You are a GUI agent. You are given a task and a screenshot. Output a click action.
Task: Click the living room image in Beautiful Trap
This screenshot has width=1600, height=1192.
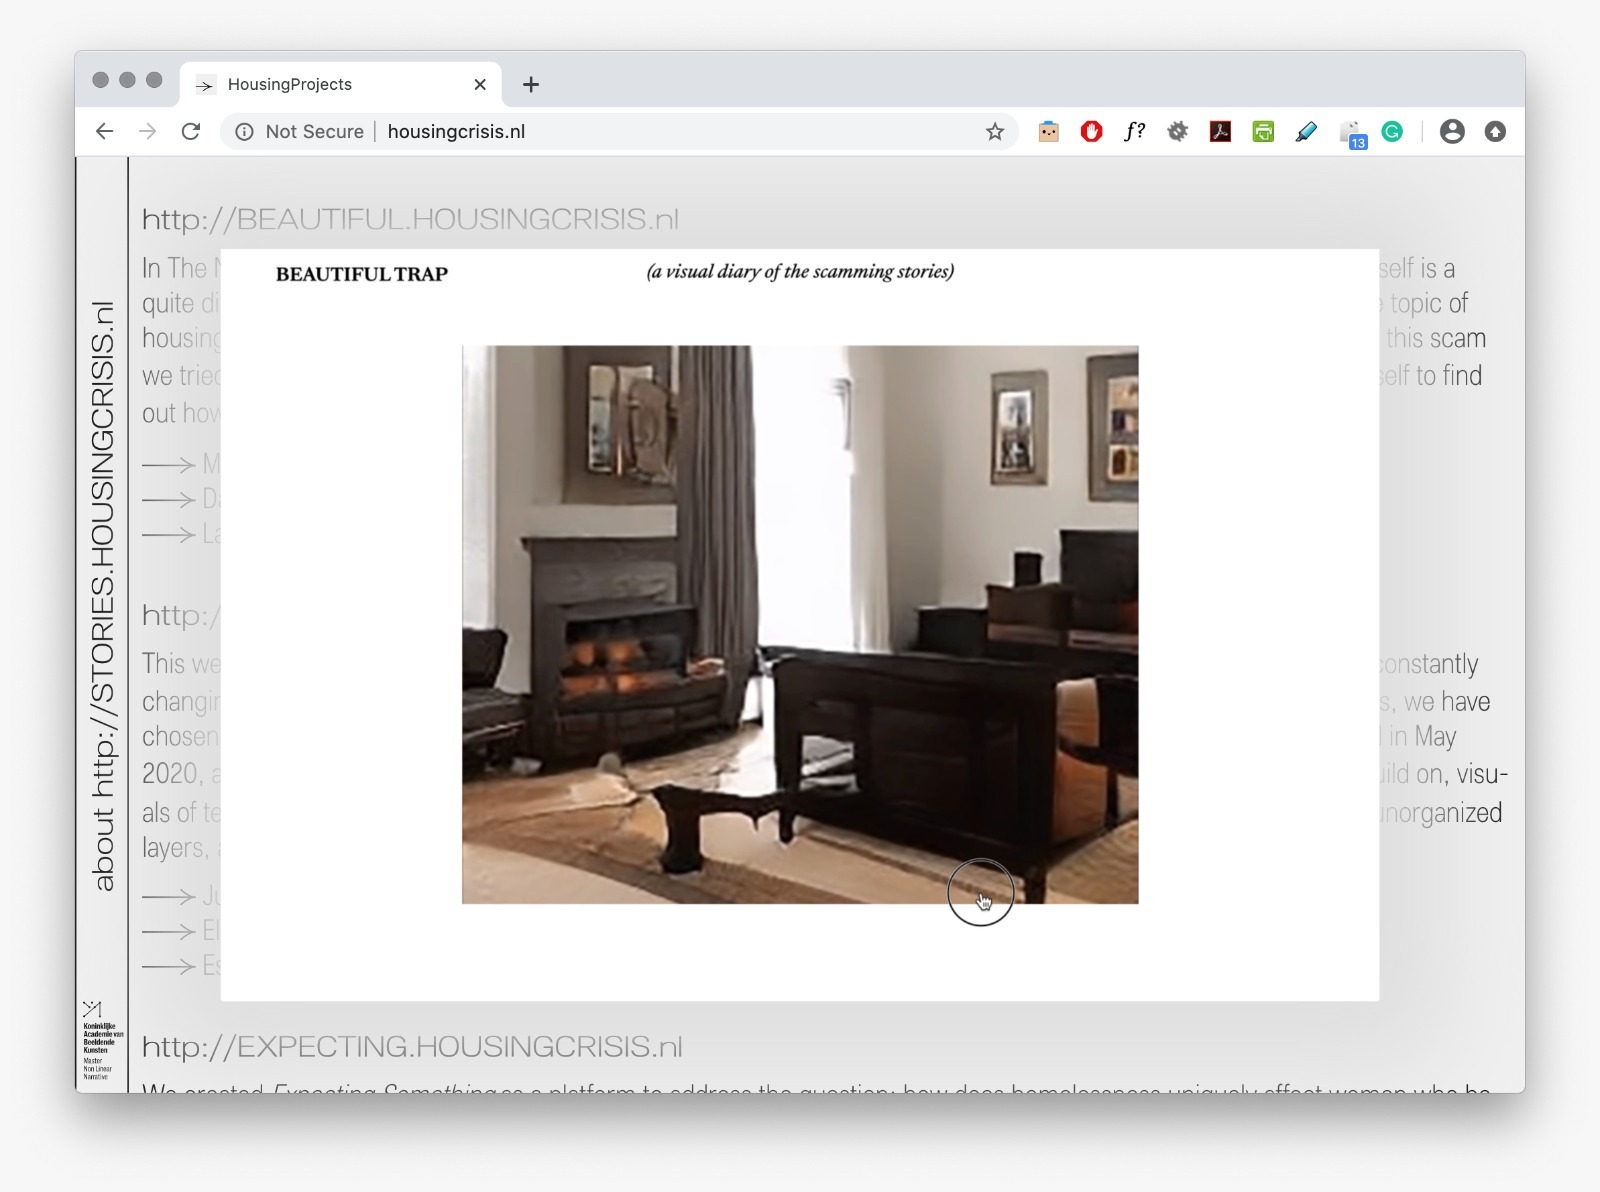799,624
